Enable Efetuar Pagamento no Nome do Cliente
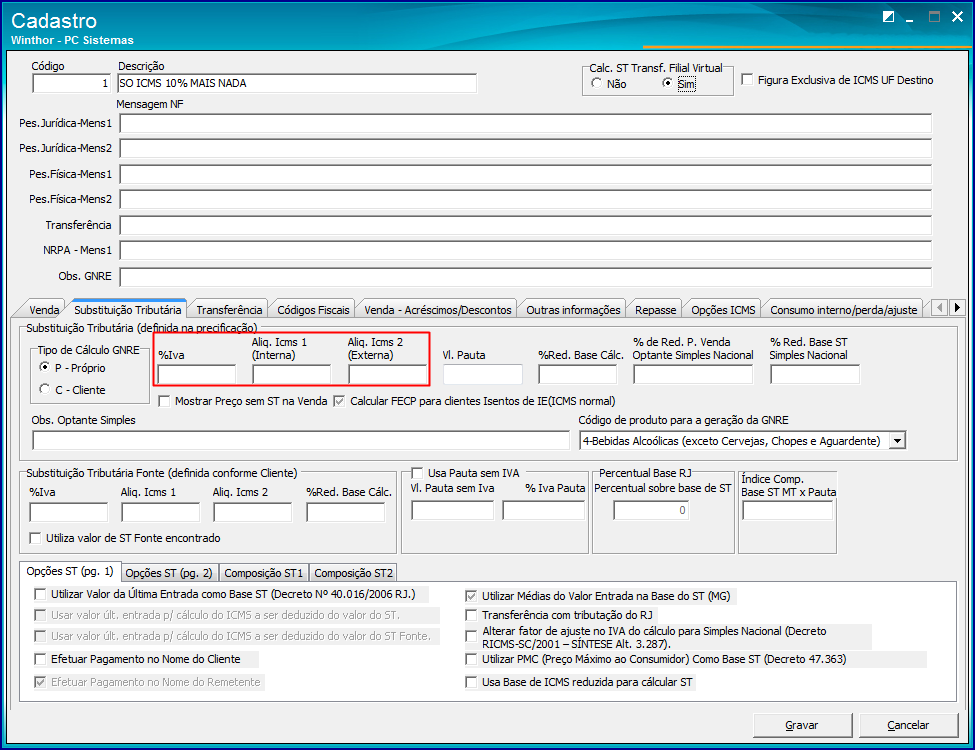975x750 pixels. [x=40, y=659]
